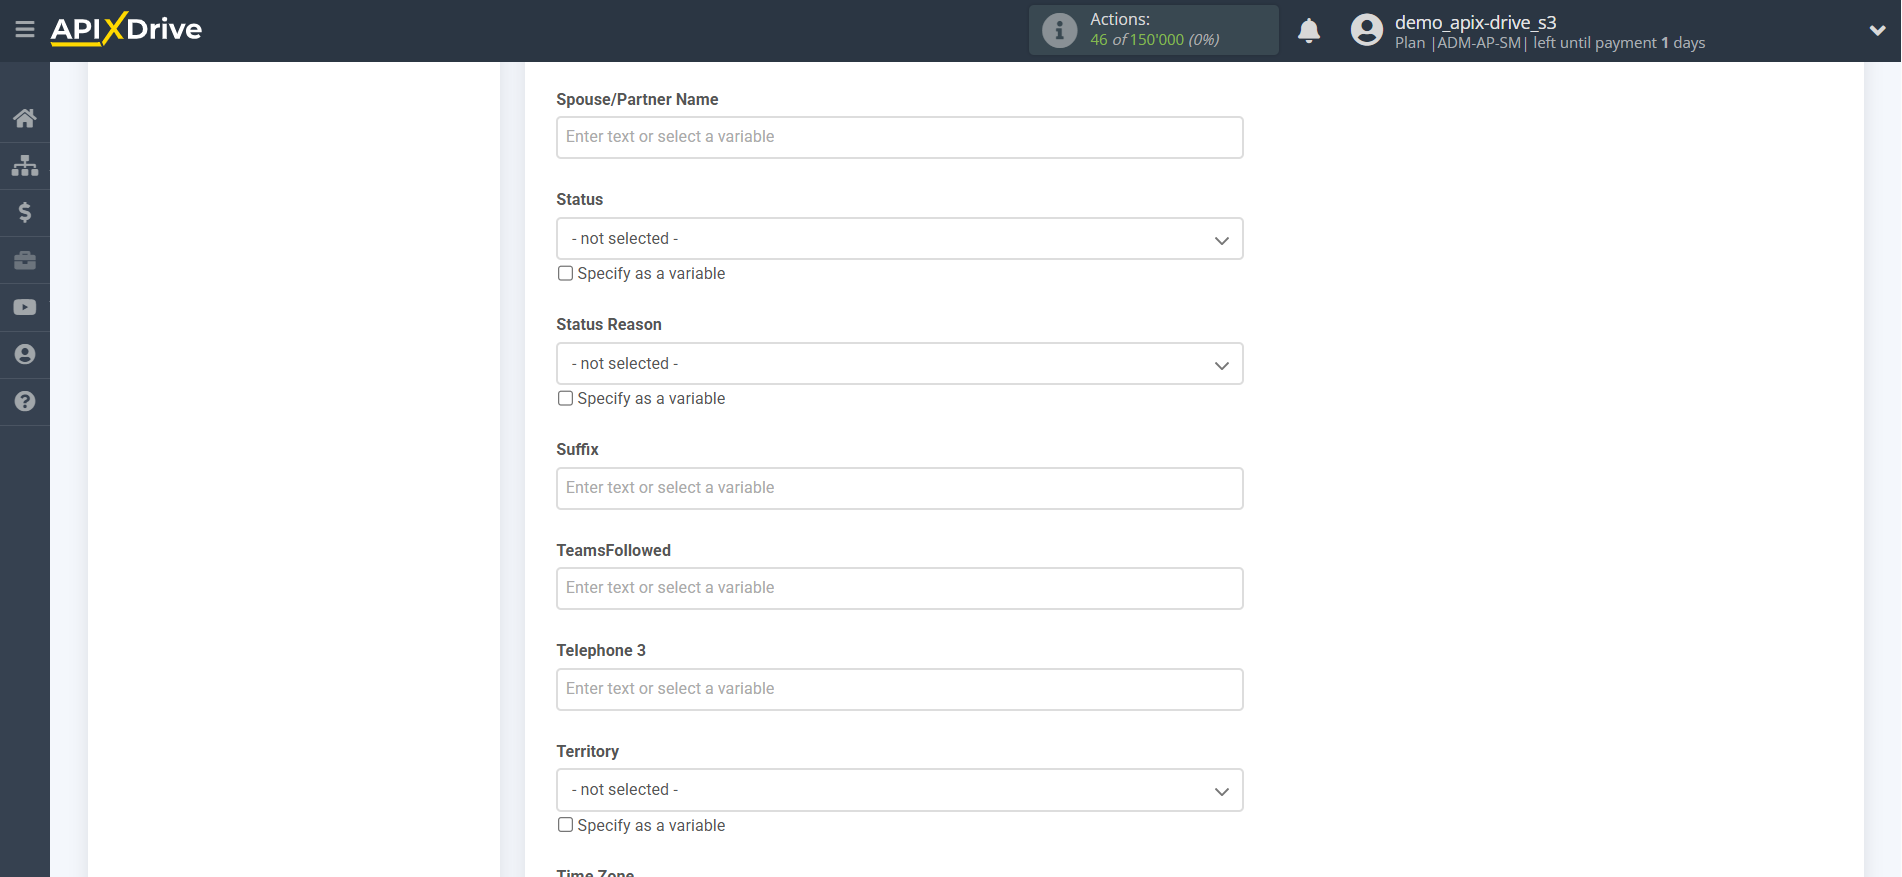Focus the Telephone 3 input field
This screenshot has height=877, width=1902.
point(899,689)
